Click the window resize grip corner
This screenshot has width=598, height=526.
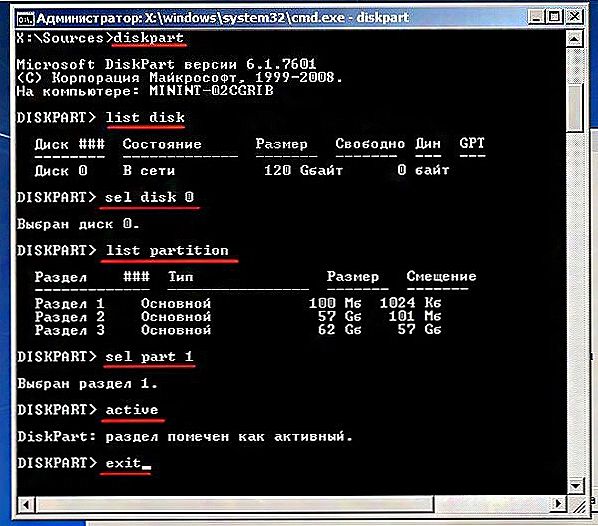tap(576, 505)
